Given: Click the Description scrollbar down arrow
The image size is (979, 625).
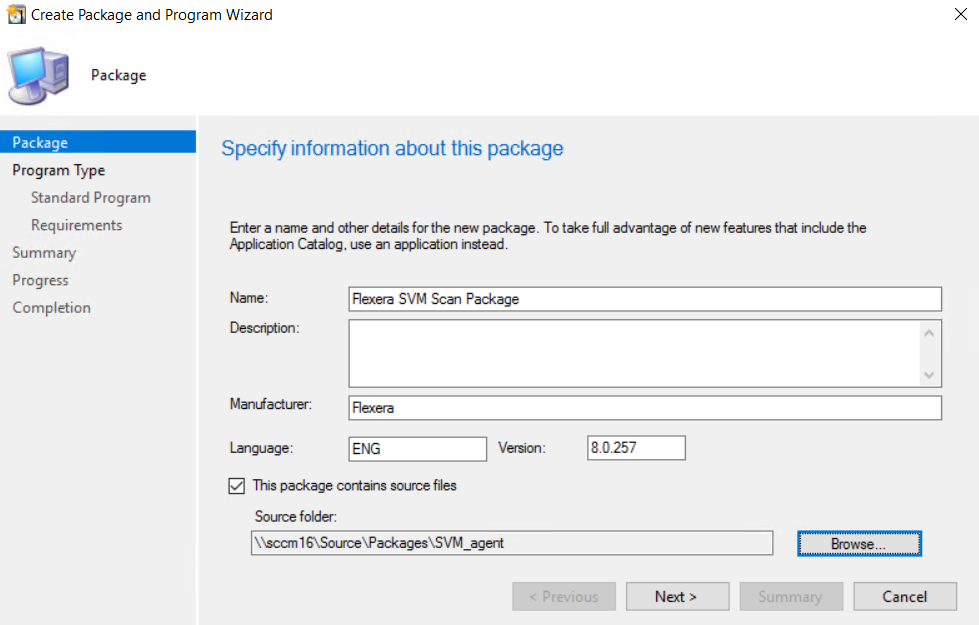Looking at the screenshot, I should tap(929, 375).
